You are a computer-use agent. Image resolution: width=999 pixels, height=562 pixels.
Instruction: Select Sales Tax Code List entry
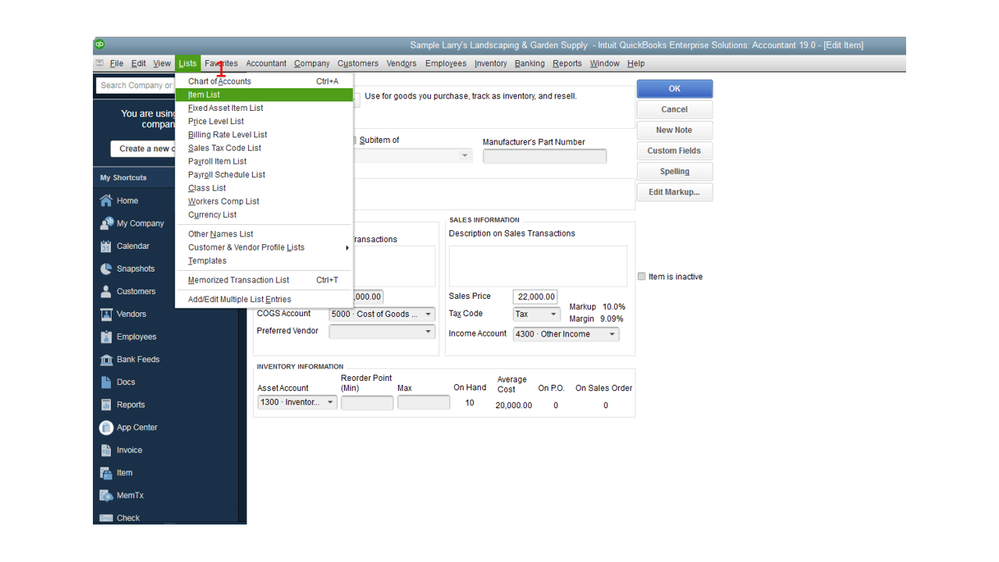263,148
